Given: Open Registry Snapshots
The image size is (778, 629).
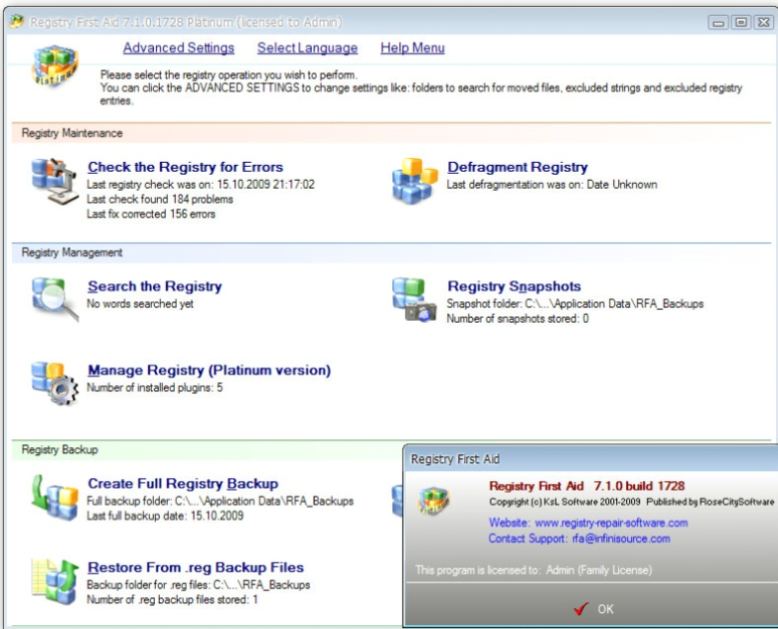Looking at the screenshot, I should point(514,286).
